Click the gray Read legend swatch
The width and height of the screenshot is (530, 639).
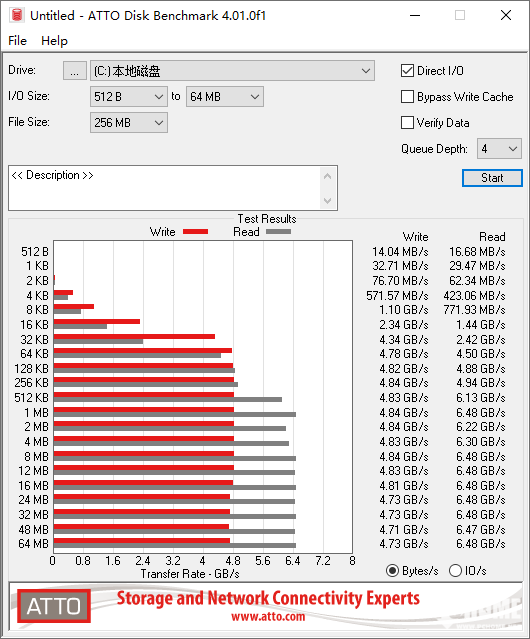(278, 231)
